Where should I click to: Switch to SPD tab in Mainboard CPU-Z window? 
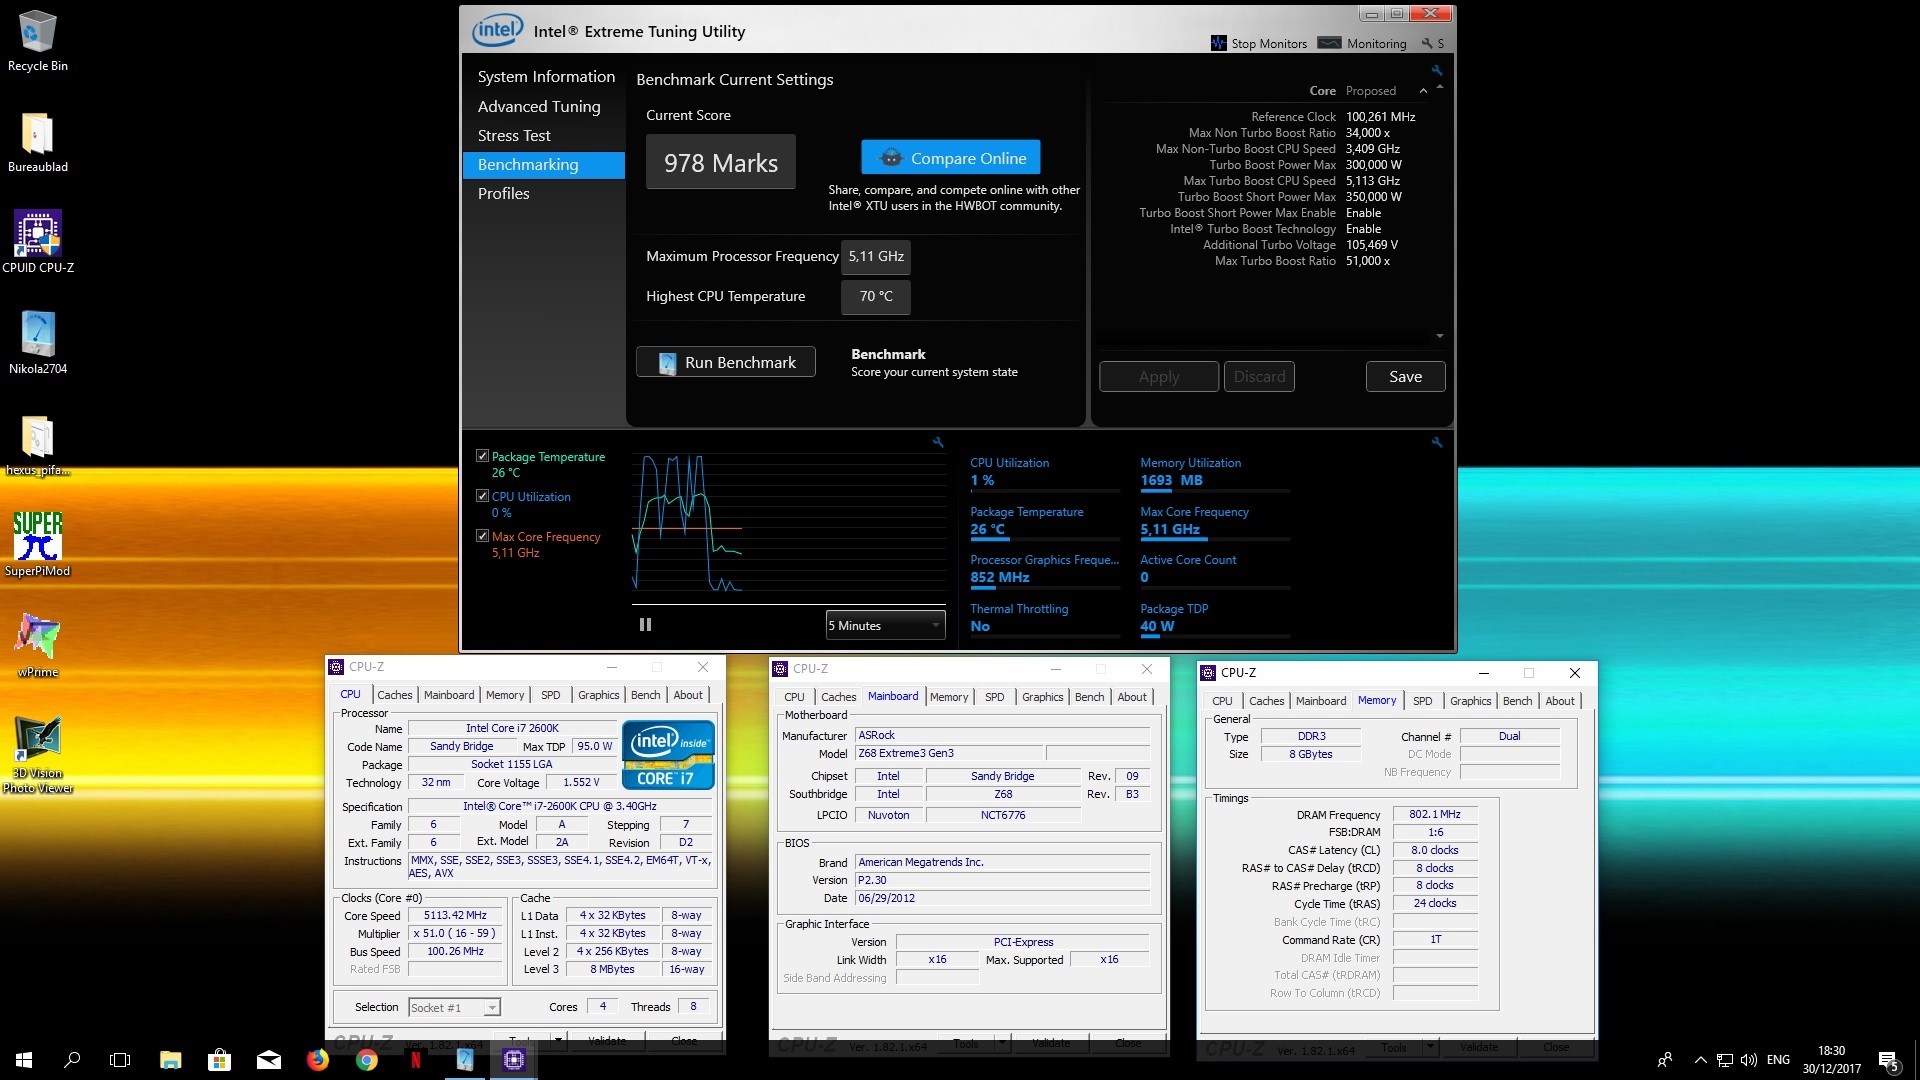[x=994, y=697]
